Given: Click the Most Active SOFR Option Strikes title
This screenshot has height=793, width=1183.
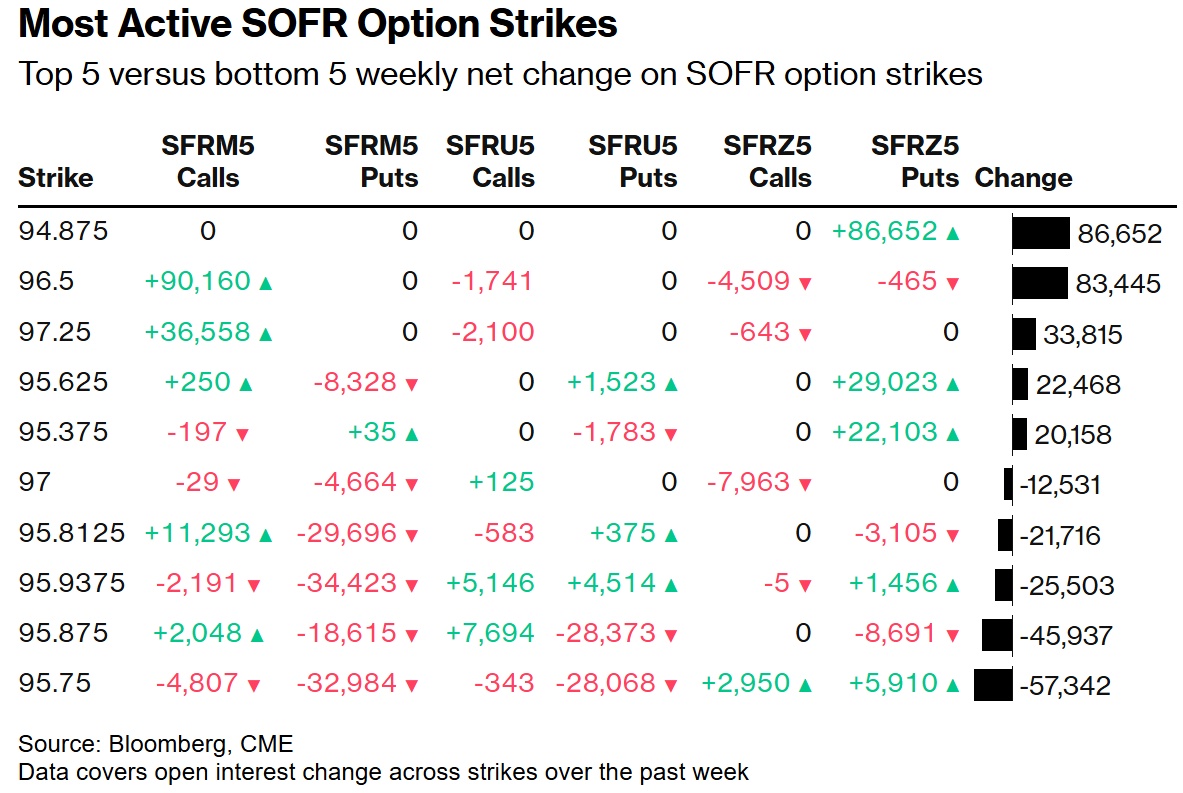Looking at the screenshot, I should pos(318,24).
